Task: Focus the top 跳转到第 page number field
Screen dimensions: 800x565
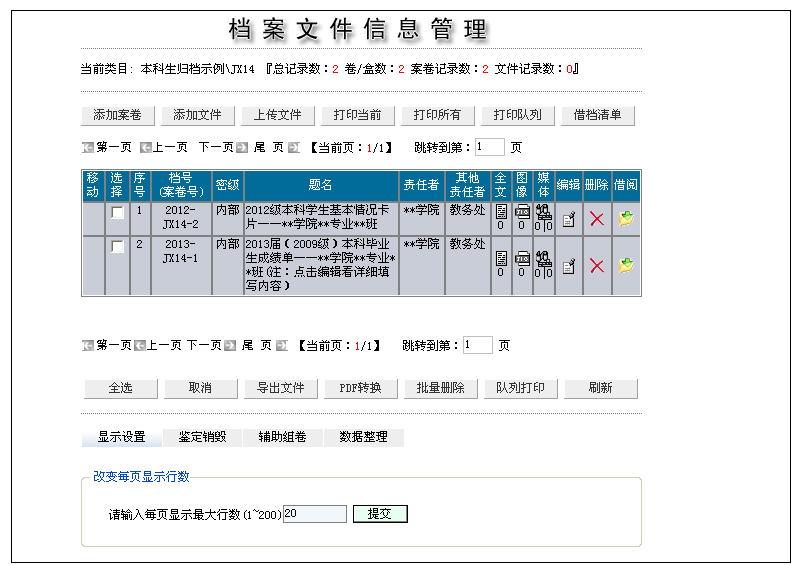Action: point(489,147)
